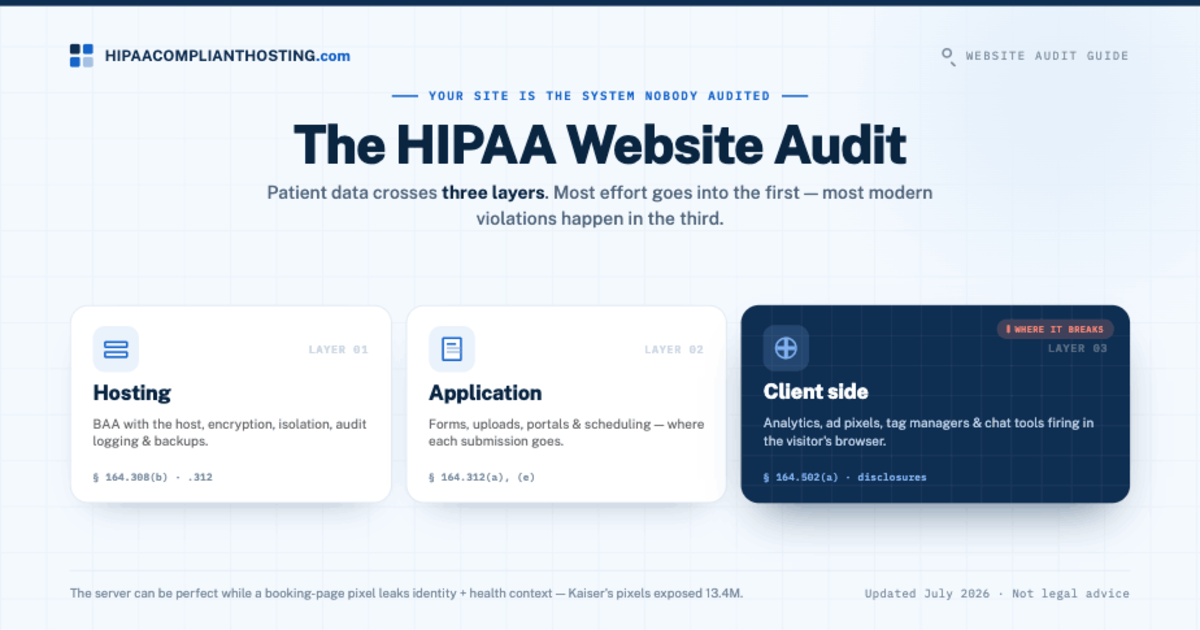Screen dimensions: 1200x630
Task: Click the footer note about Kaiser's pixels
Action: [x=406, y=593]
